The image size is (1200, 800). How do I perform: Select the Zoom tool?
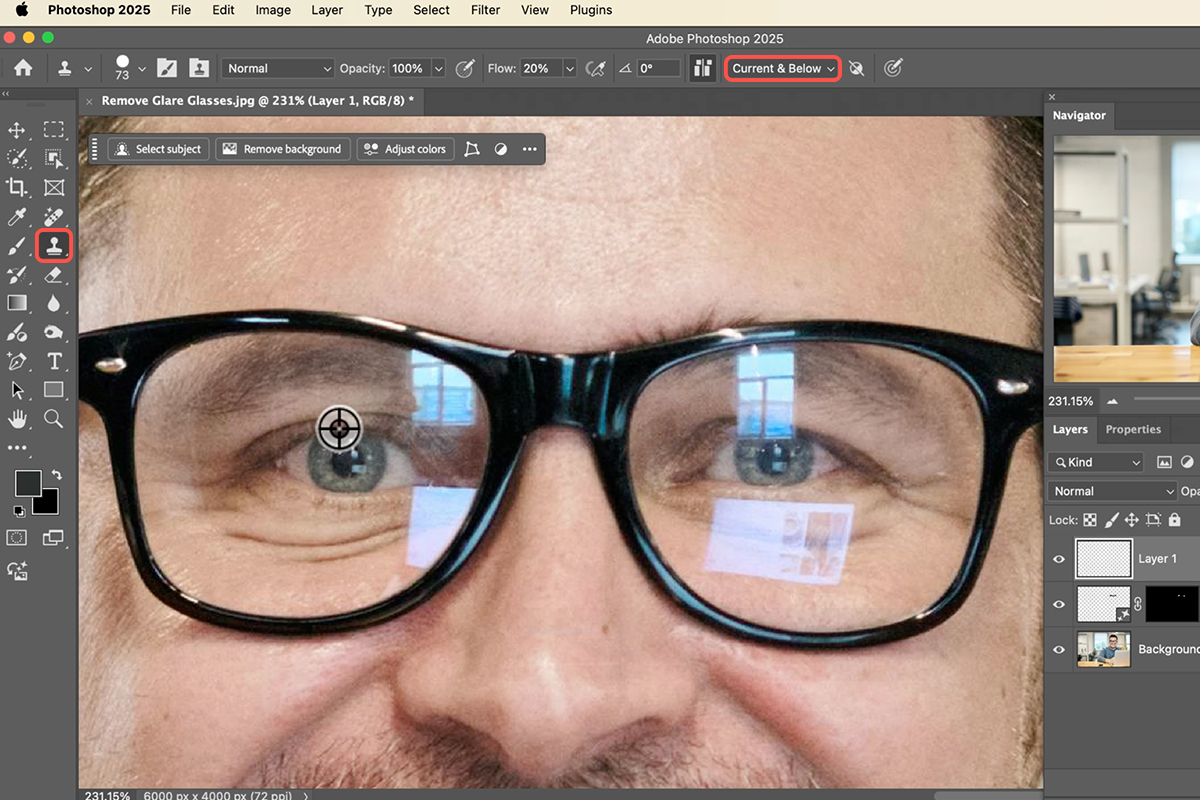tap(54, 419)
